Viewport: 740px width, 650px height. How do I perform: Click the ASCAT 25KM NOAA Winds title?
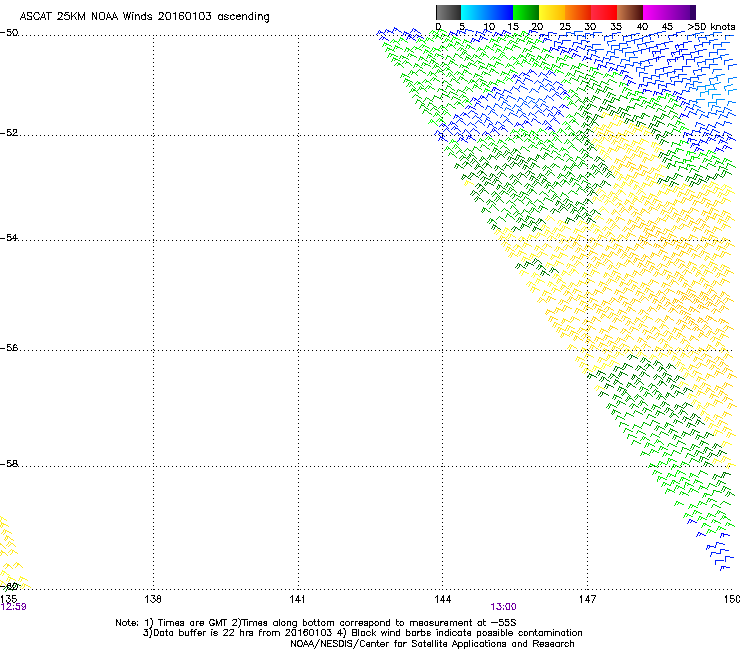tap(144, 17)
